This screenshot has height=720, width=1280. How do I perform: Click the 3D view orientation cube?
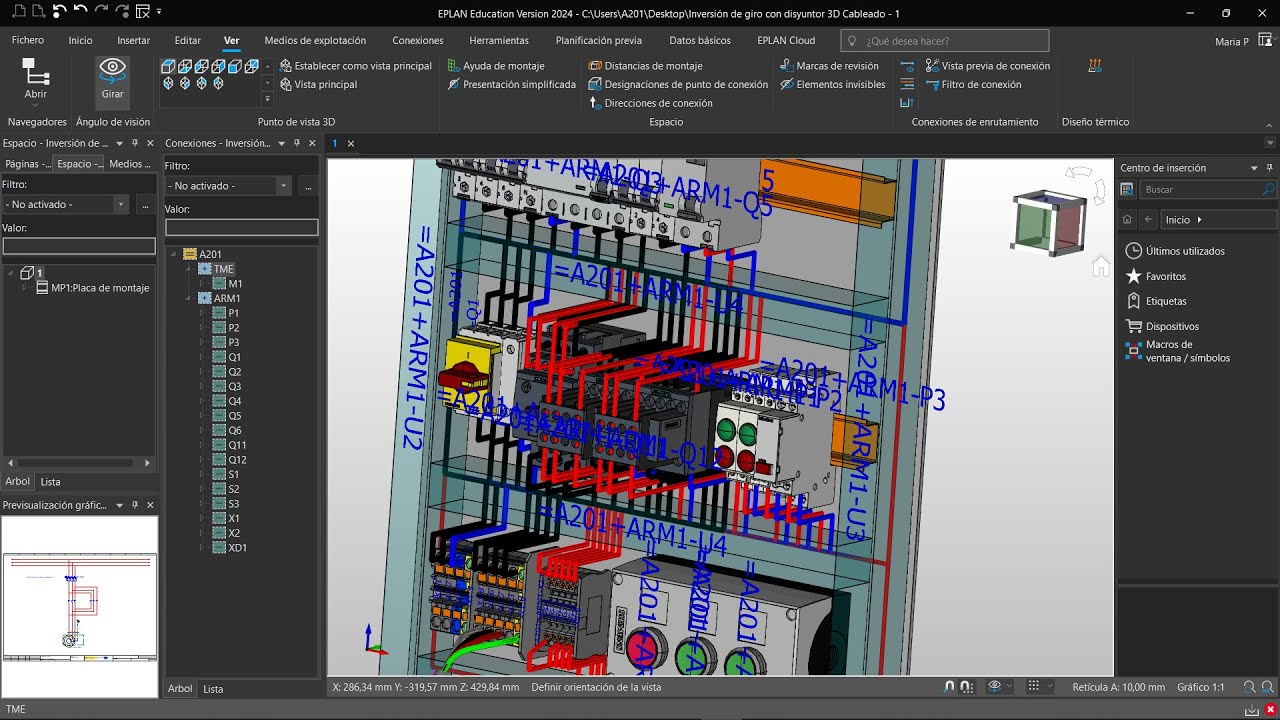coord(1049,222)
